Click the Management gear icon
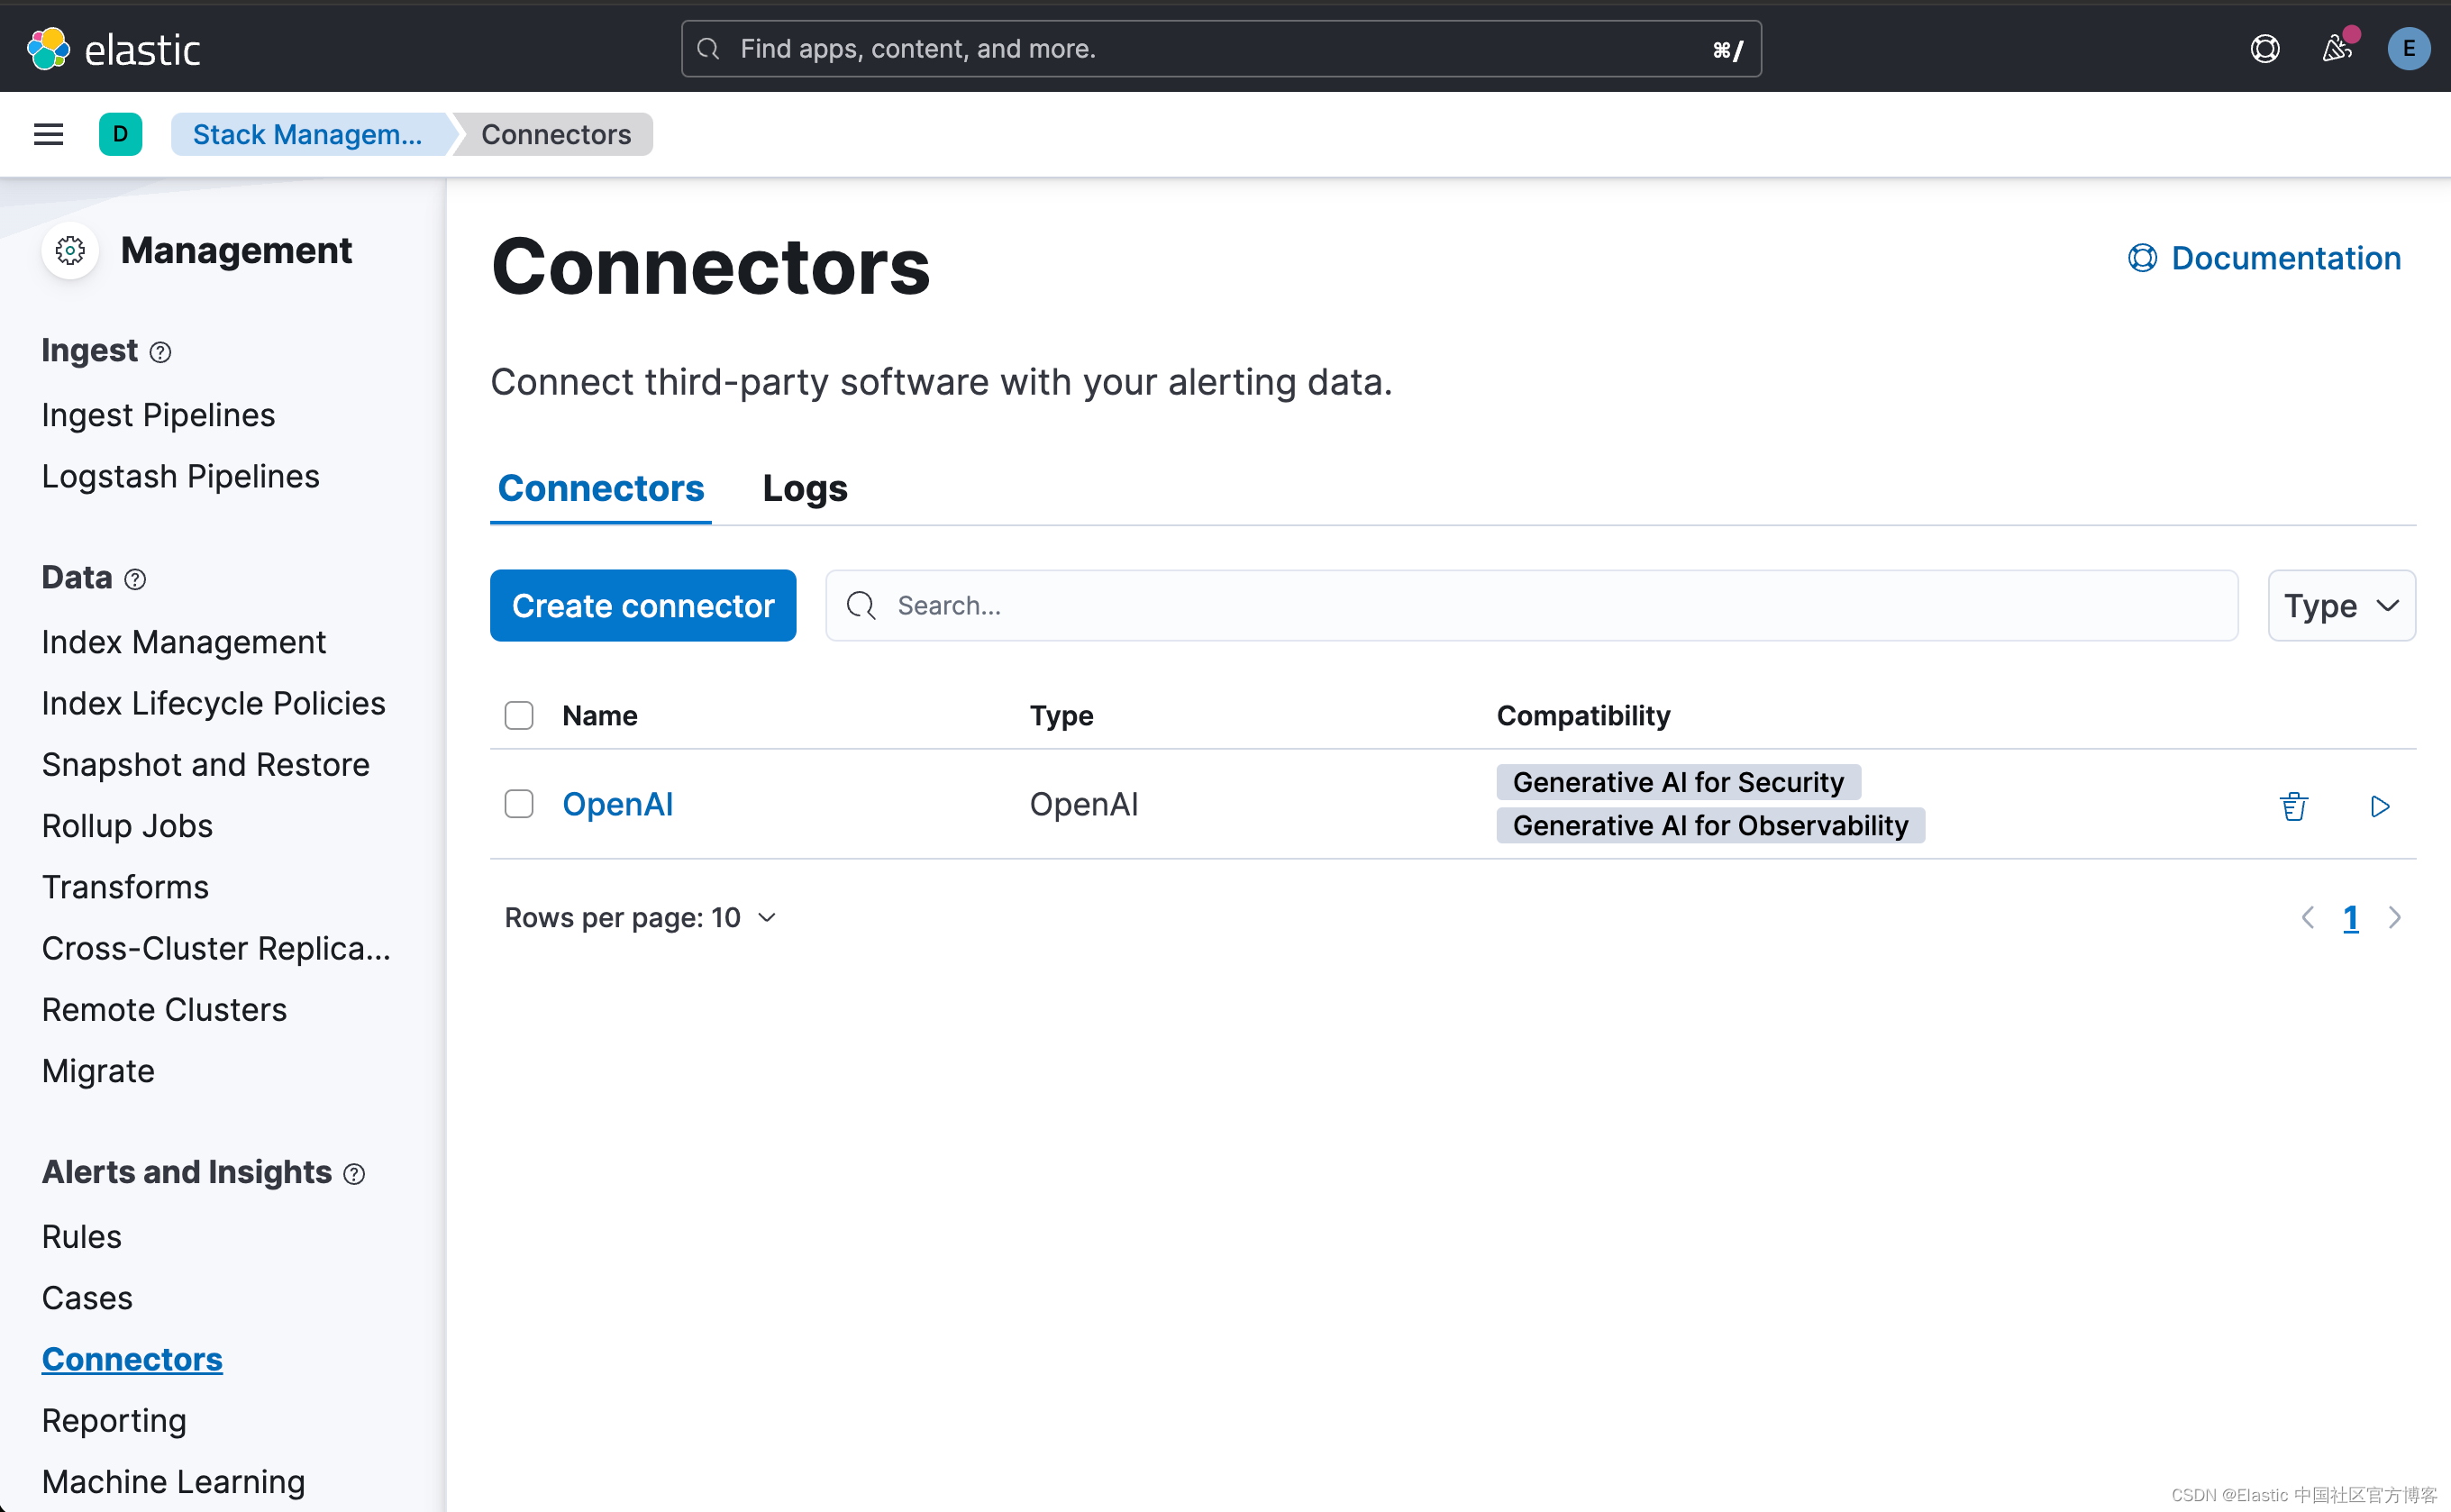Viewport: 2451px width, 1512px height. tap(70, 250)
